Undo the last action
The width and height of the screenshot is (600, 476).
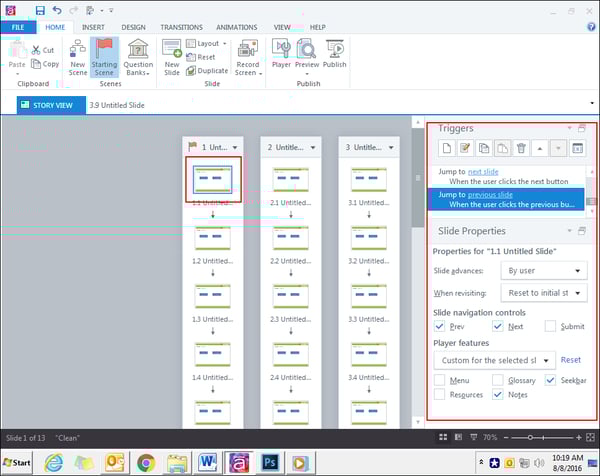57,10
